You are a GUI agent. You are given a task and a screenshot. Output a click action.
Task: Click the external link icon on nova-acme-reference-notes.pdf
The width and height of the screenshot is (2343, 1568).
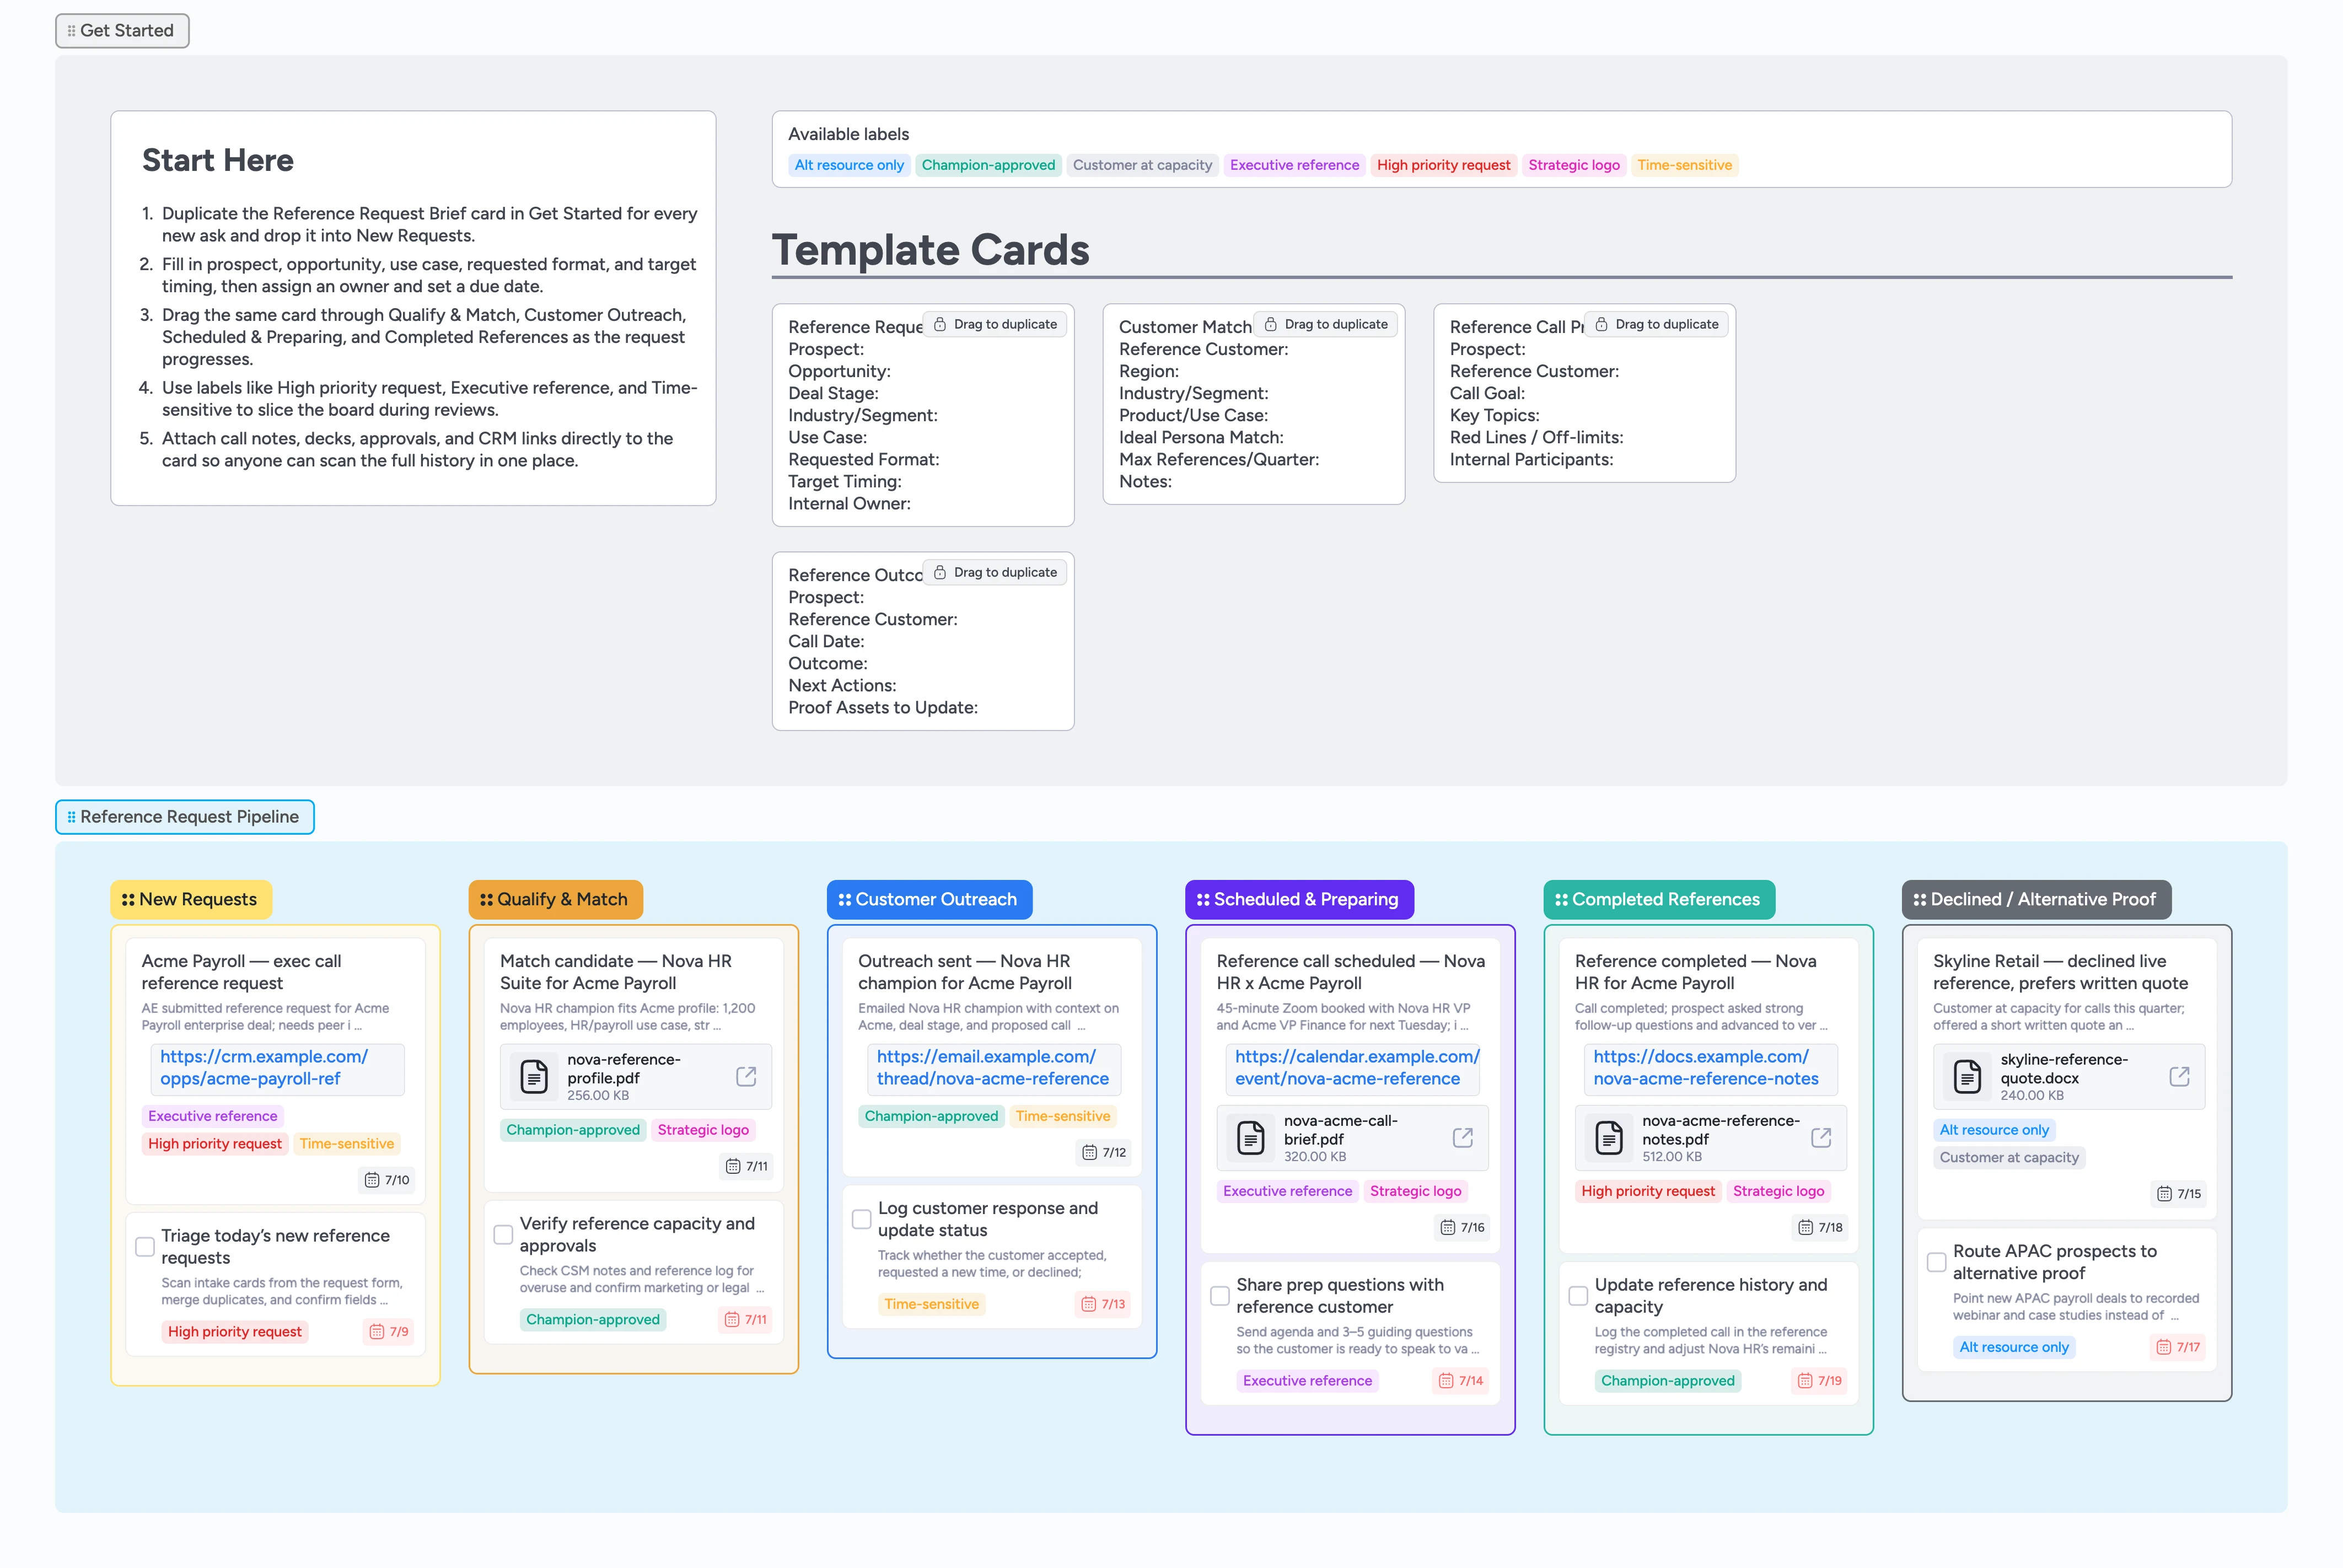pyautogui.click(x=1821, y=1137)
